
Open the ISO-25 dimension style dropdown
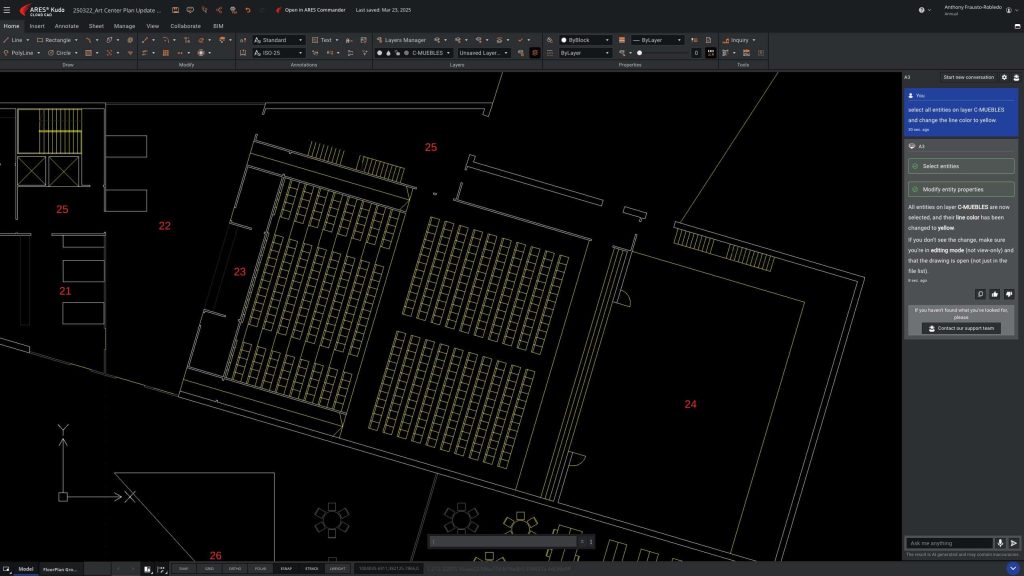pyautogui.click(x=279, y=53)
